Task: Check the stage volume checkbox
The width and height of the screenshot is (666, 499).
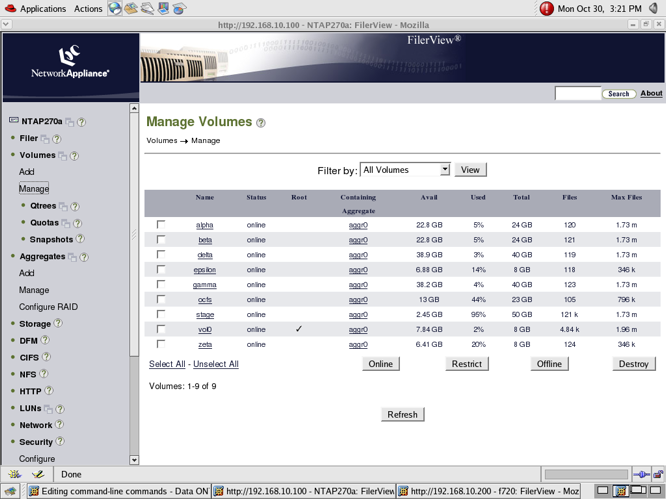Action: point(161,314)
